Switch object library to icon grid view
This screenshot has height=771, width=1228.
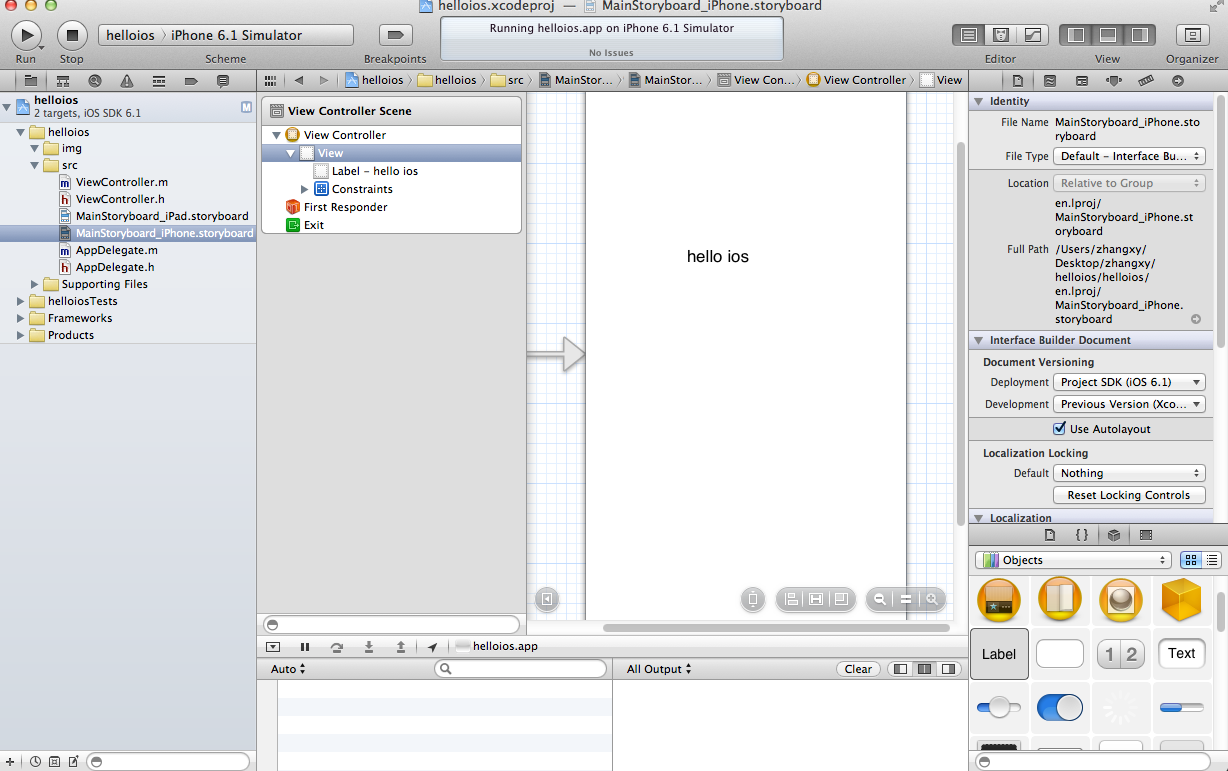[x=1191, y=560]
